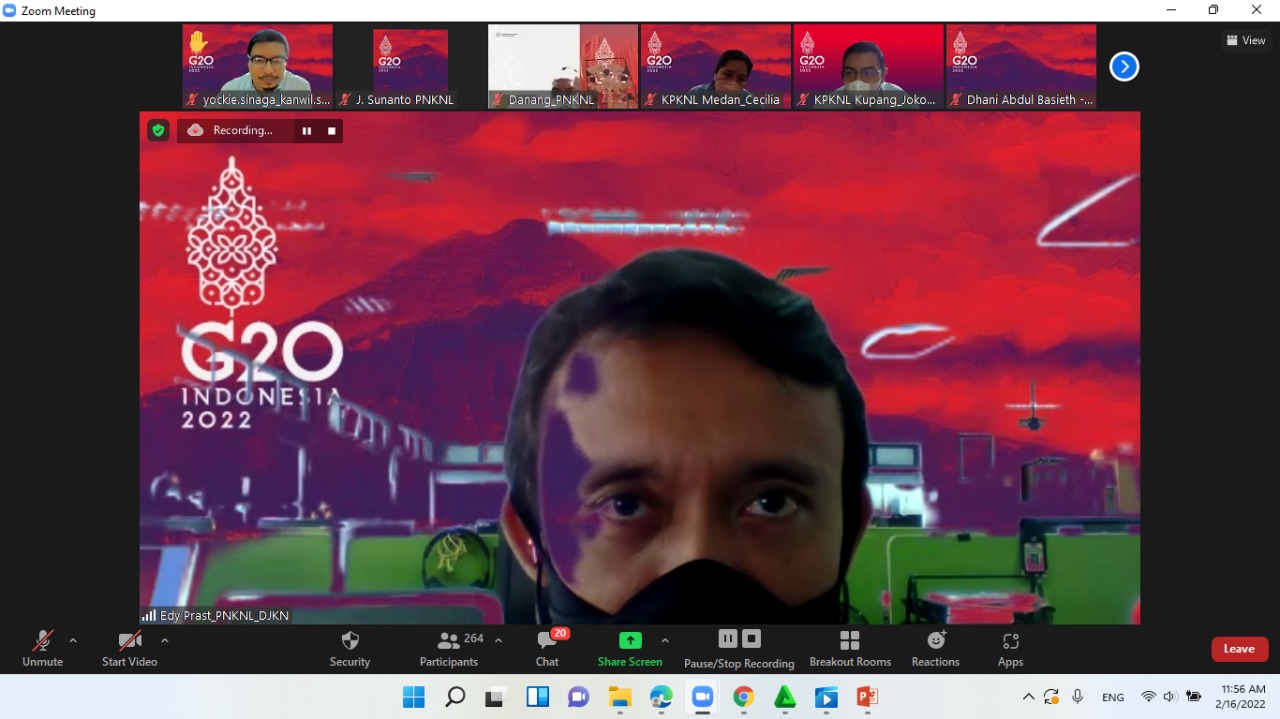Expand video options arrow beside Start Video
This screenshot has width=1280, height=719.
pos(165,640)
